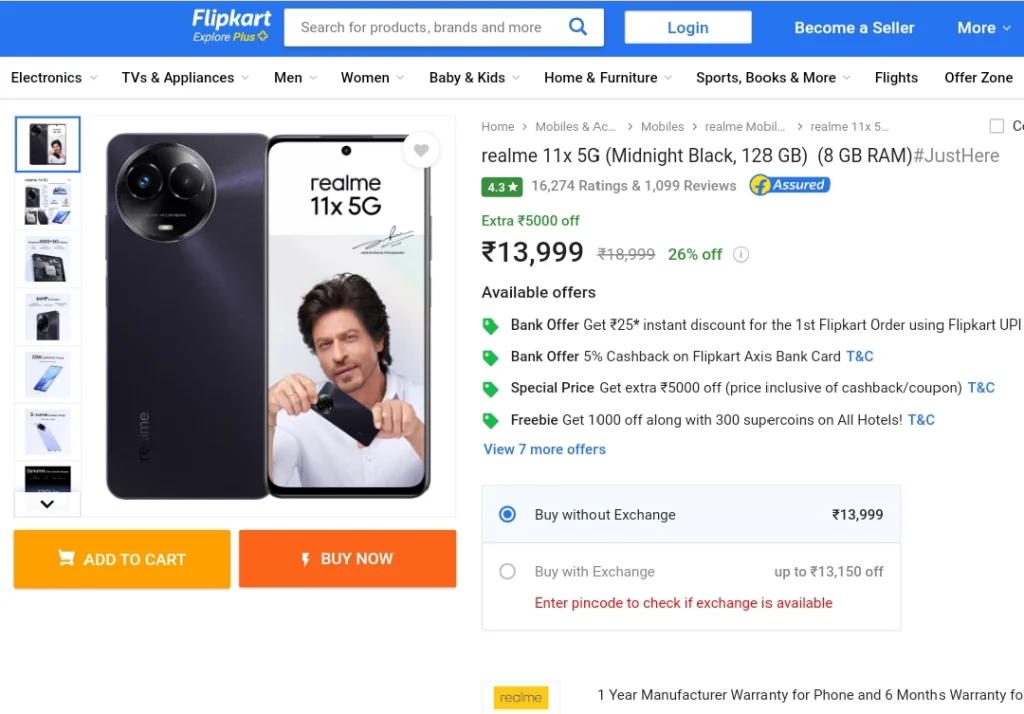The width and height of the screenshot is (1024, 714).
Task: Tick the Compare checkbox
Action: pos(997,126)
